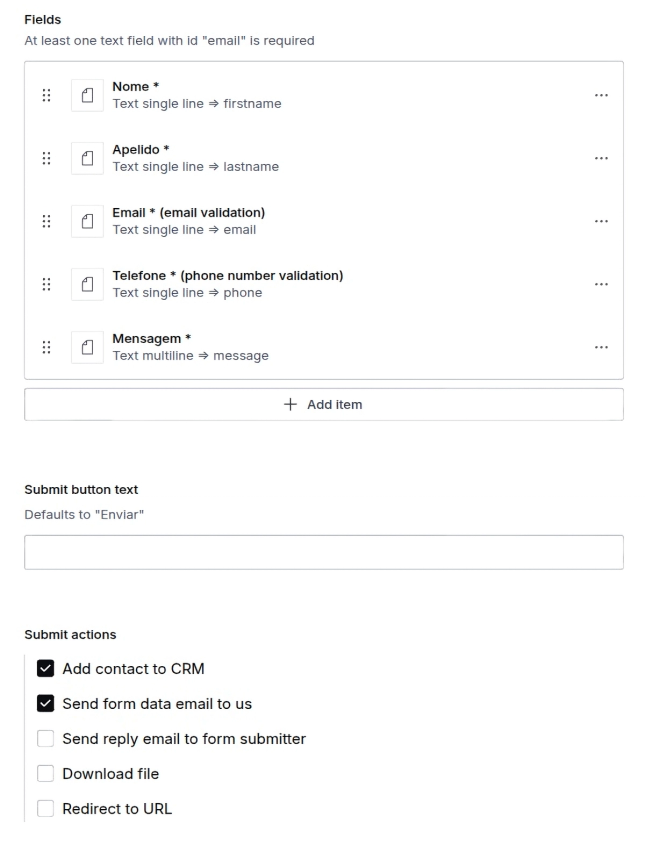This screenshot has width=645, height=845.
Task: Click drag handle for Telefone field
Action: pos(46,284)
